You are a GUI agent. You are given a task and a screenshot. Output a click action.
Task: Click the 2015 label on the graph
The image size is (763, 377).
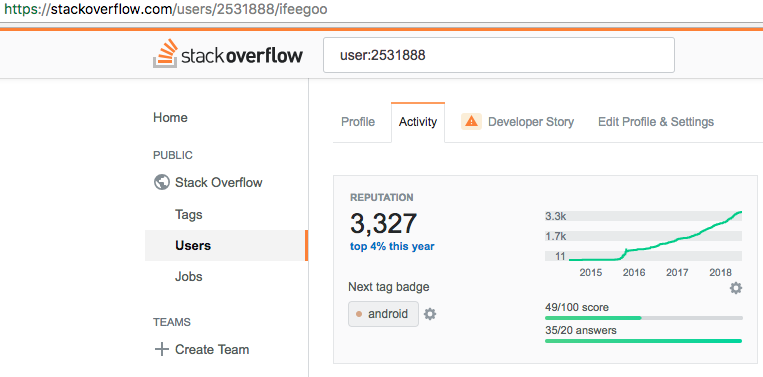point(591,272)
